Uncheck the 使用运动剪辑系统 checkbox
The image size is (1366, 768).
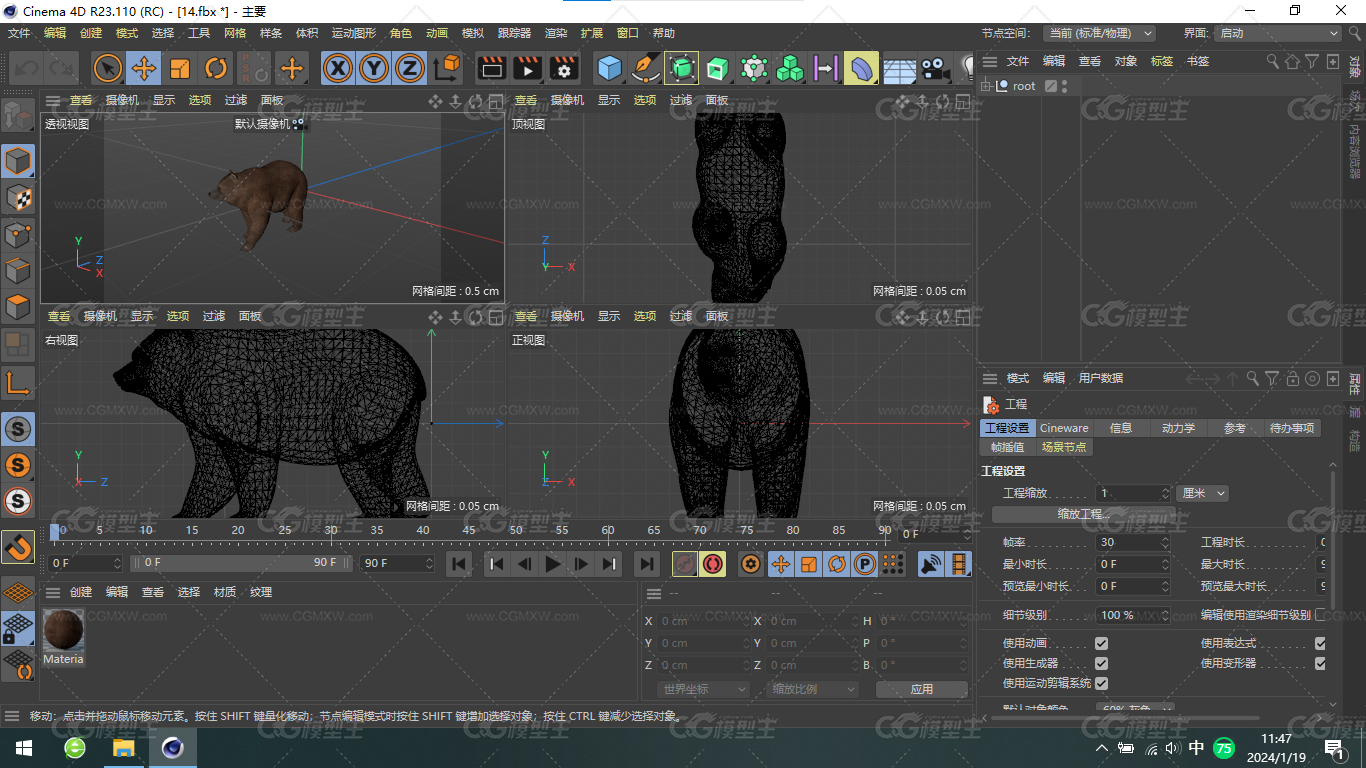[x=1101, y=683]
